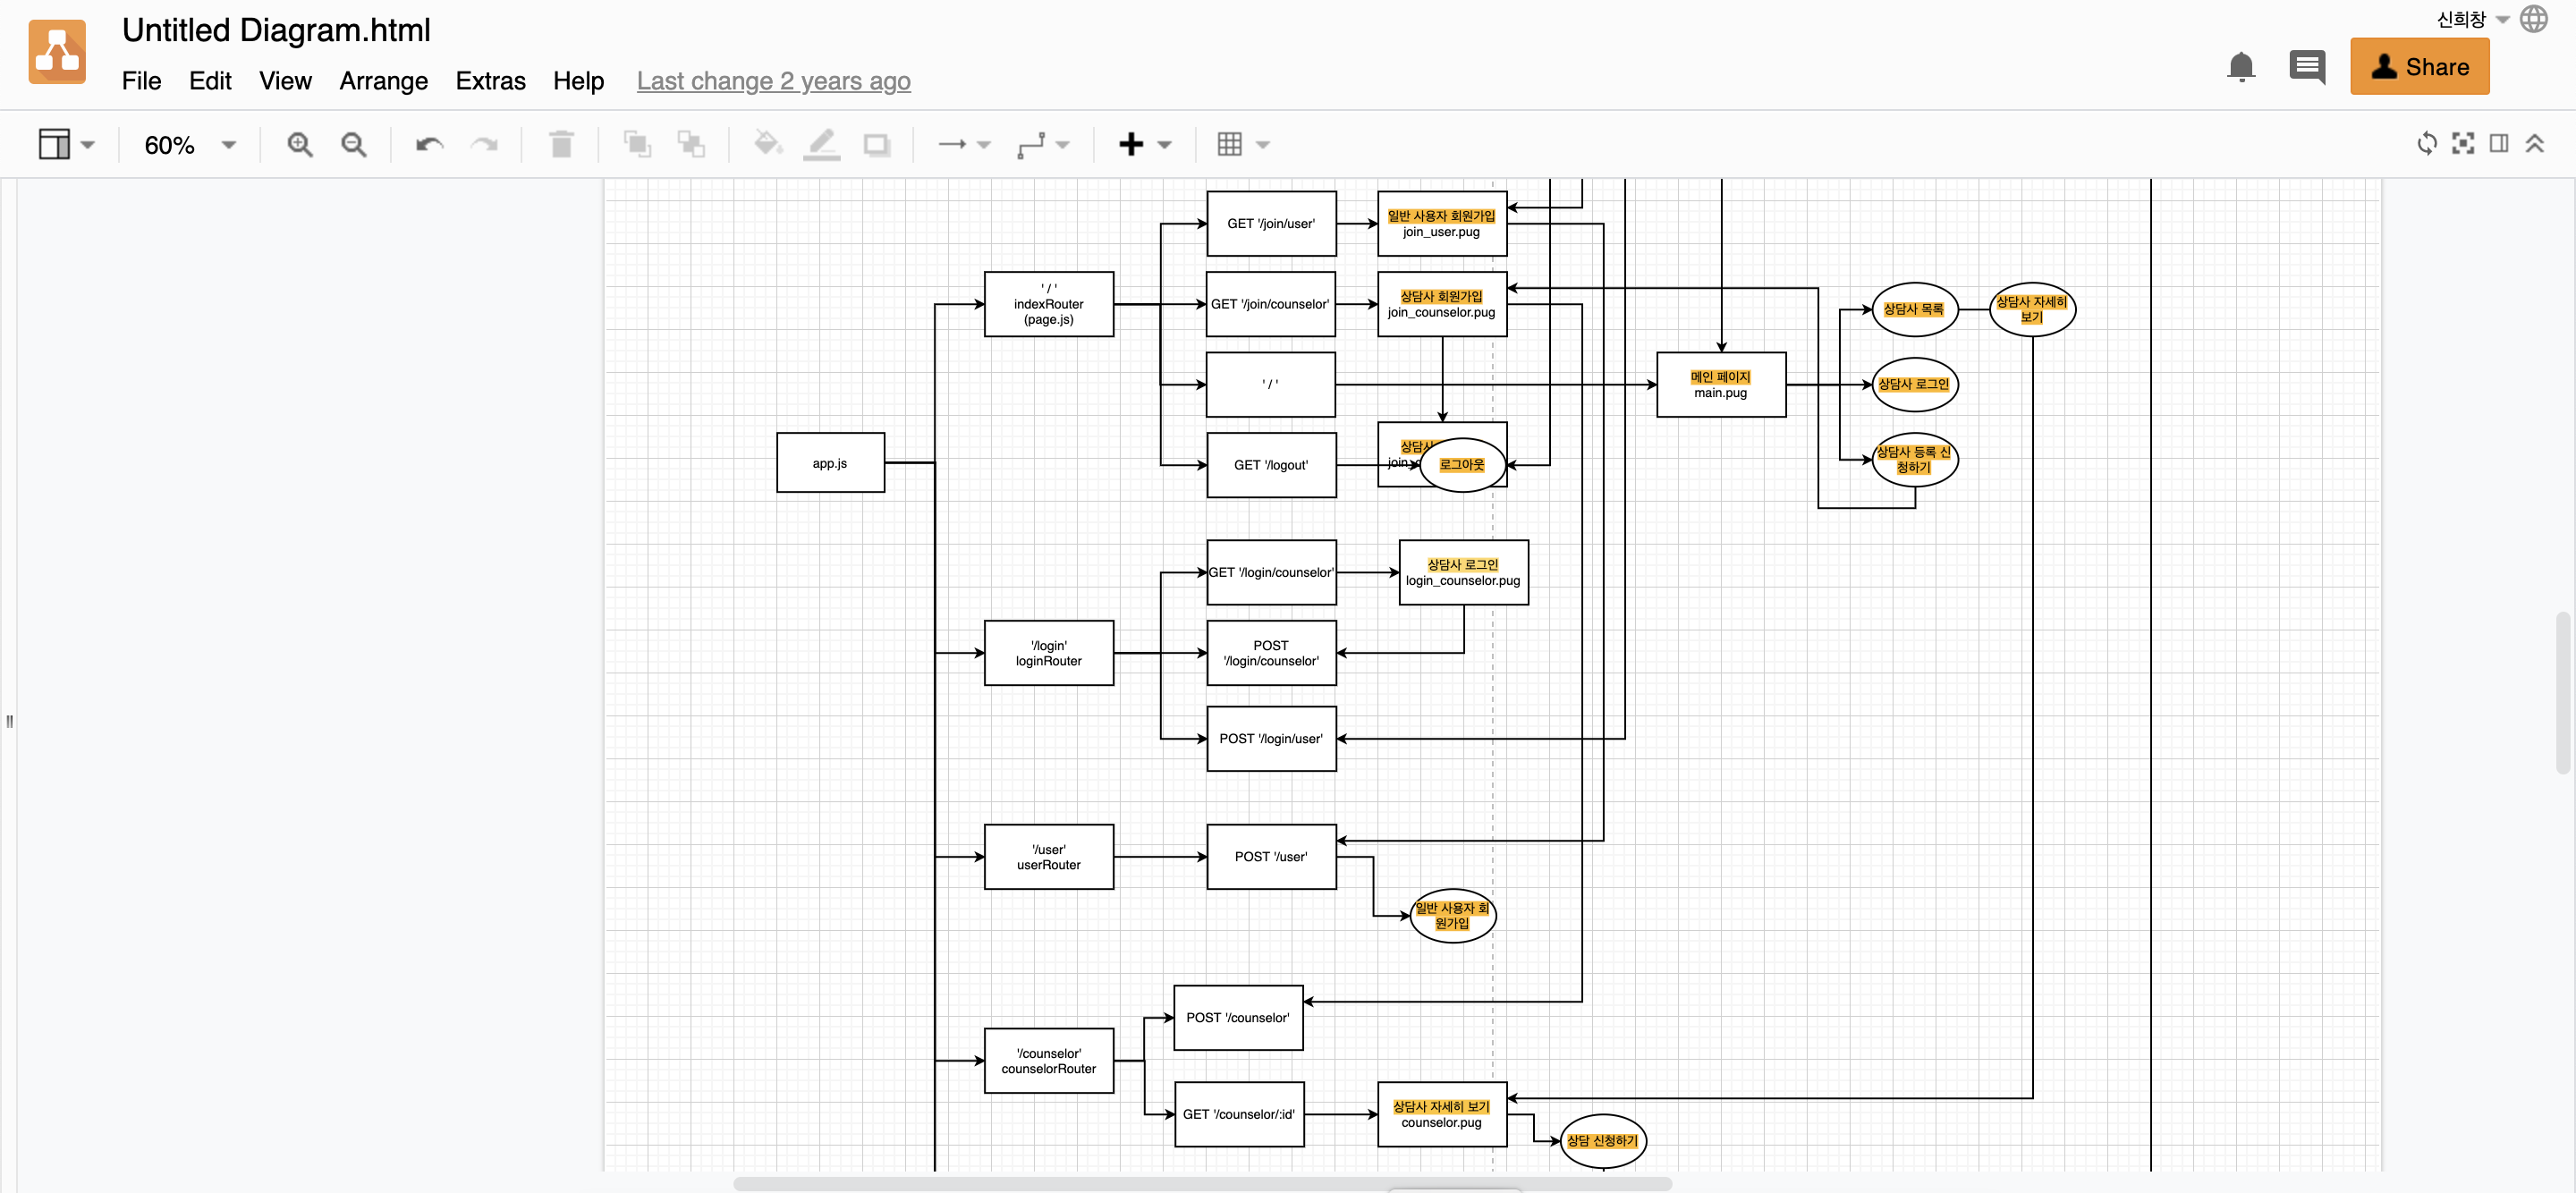Open the comments panel icon
The height and width of the screenshot is (1193, 2576).
(x=2306, y=67)
